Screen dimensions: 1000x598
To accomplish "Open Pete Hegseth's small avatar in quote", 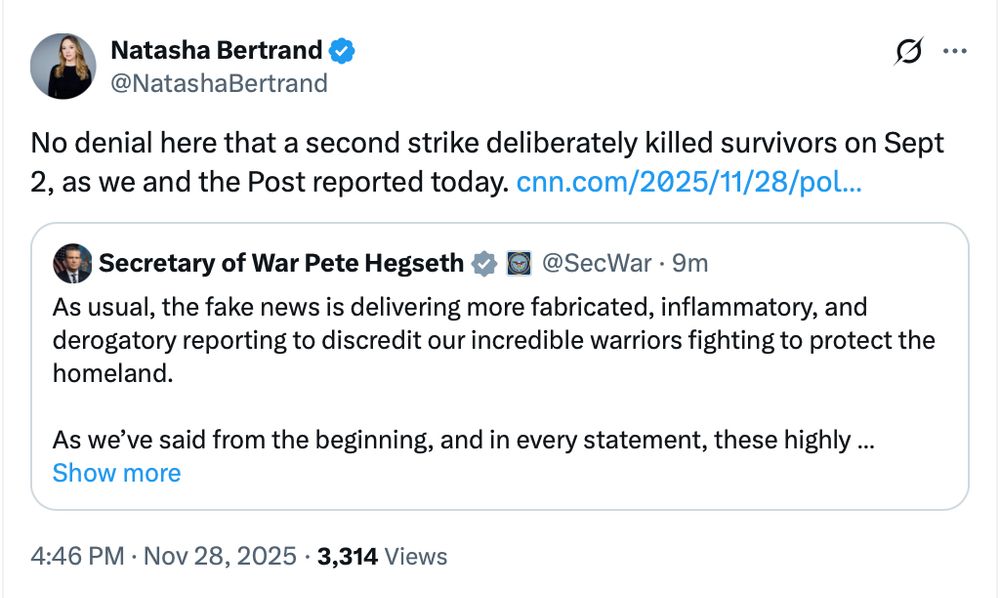I will (72, 263).
